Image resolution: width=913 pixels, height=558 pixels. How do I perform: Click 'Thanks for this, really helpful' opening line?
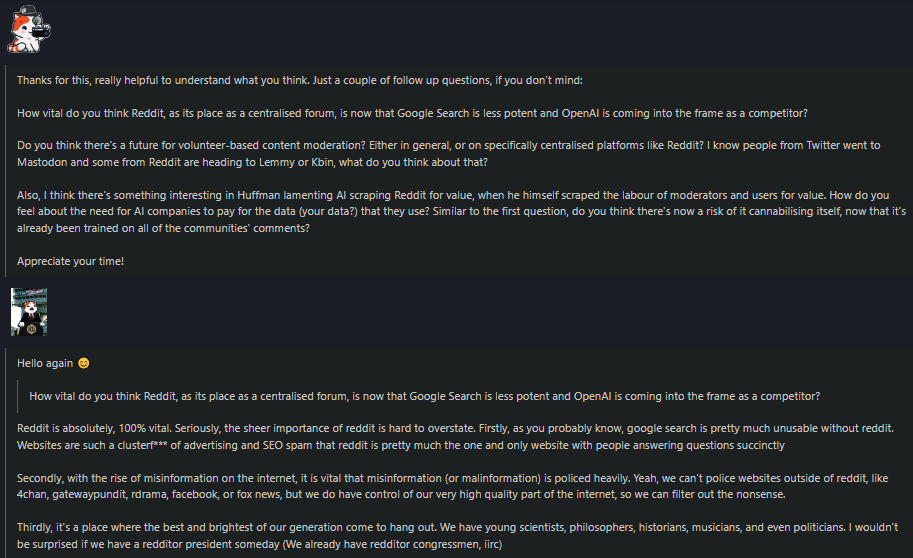[87, 80]
